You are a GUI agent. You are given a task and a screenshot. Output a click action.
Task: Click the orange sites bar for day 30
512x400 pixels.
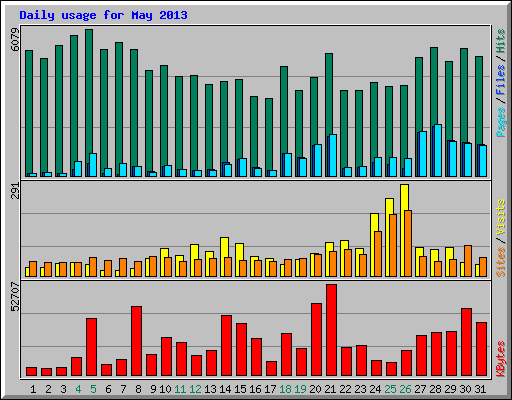pos(468,261)
